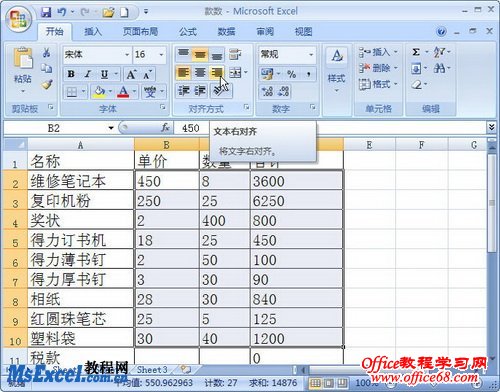Viewport: 500px width, 392px height.
Task: Activate the Format Painter brush
Action: (47, 84)
